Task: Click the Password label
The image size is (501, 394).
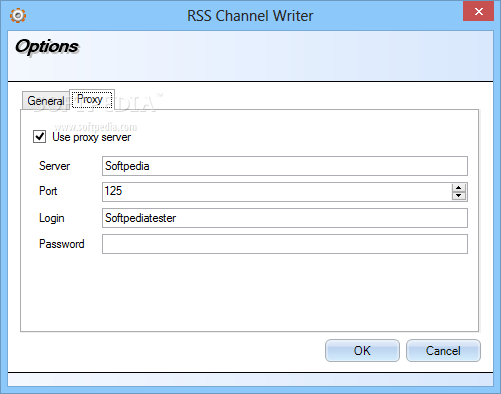Action: [x=62, y=244]
